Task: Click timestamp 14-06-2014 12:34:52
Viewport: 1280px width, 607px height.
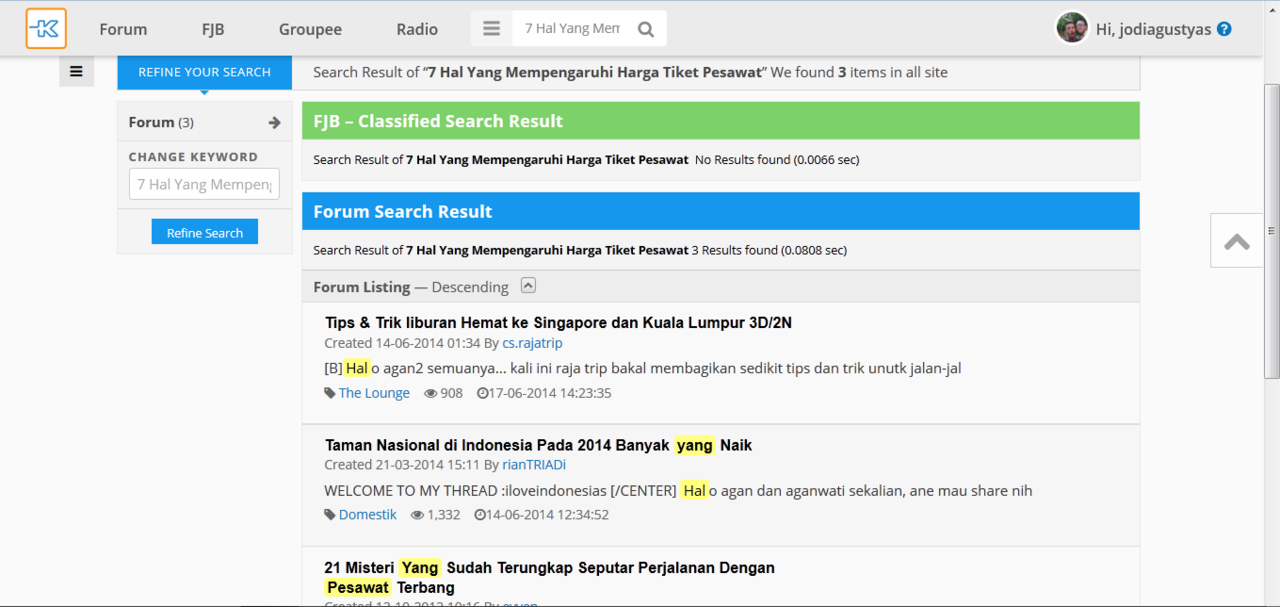Action: [x=548, y=515]
